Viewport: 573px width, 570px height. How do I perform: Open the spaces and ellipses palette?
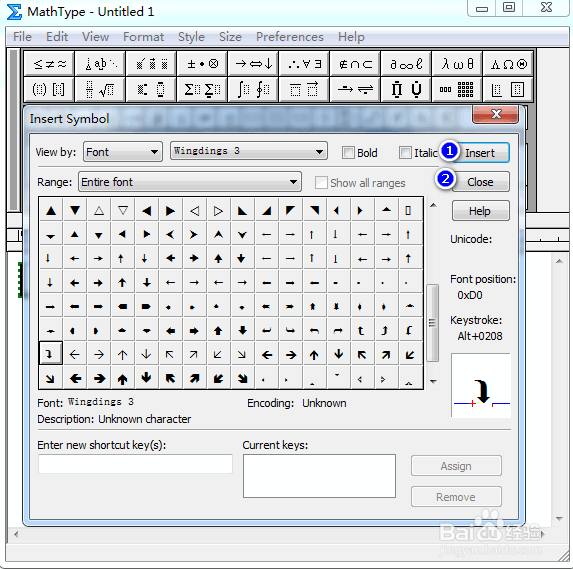(100, 64)
